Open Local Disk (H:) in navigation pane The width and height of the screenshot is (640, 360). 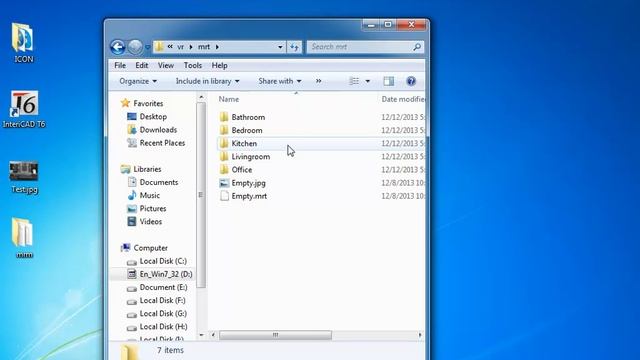pos(163,326)
